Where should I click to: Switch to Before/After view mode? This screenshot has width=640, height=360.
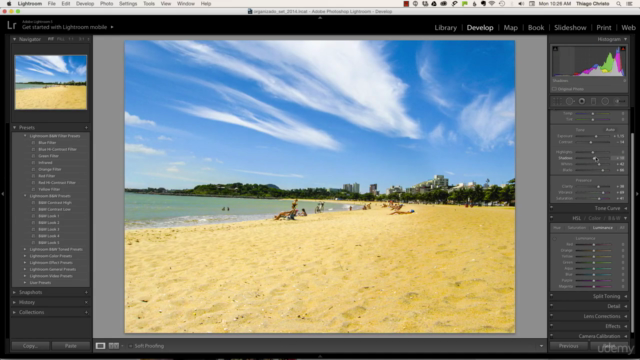point(113,346)
